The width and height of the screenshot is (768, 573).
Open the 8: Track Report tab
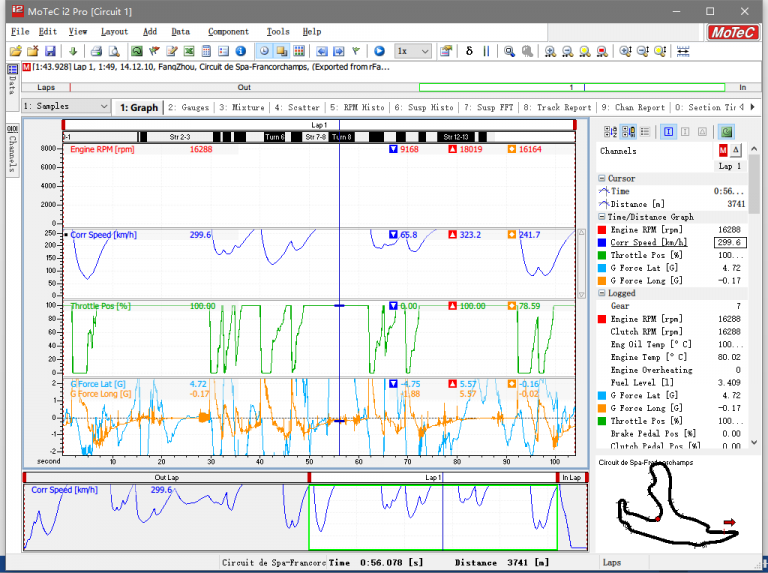click(557, 107)
